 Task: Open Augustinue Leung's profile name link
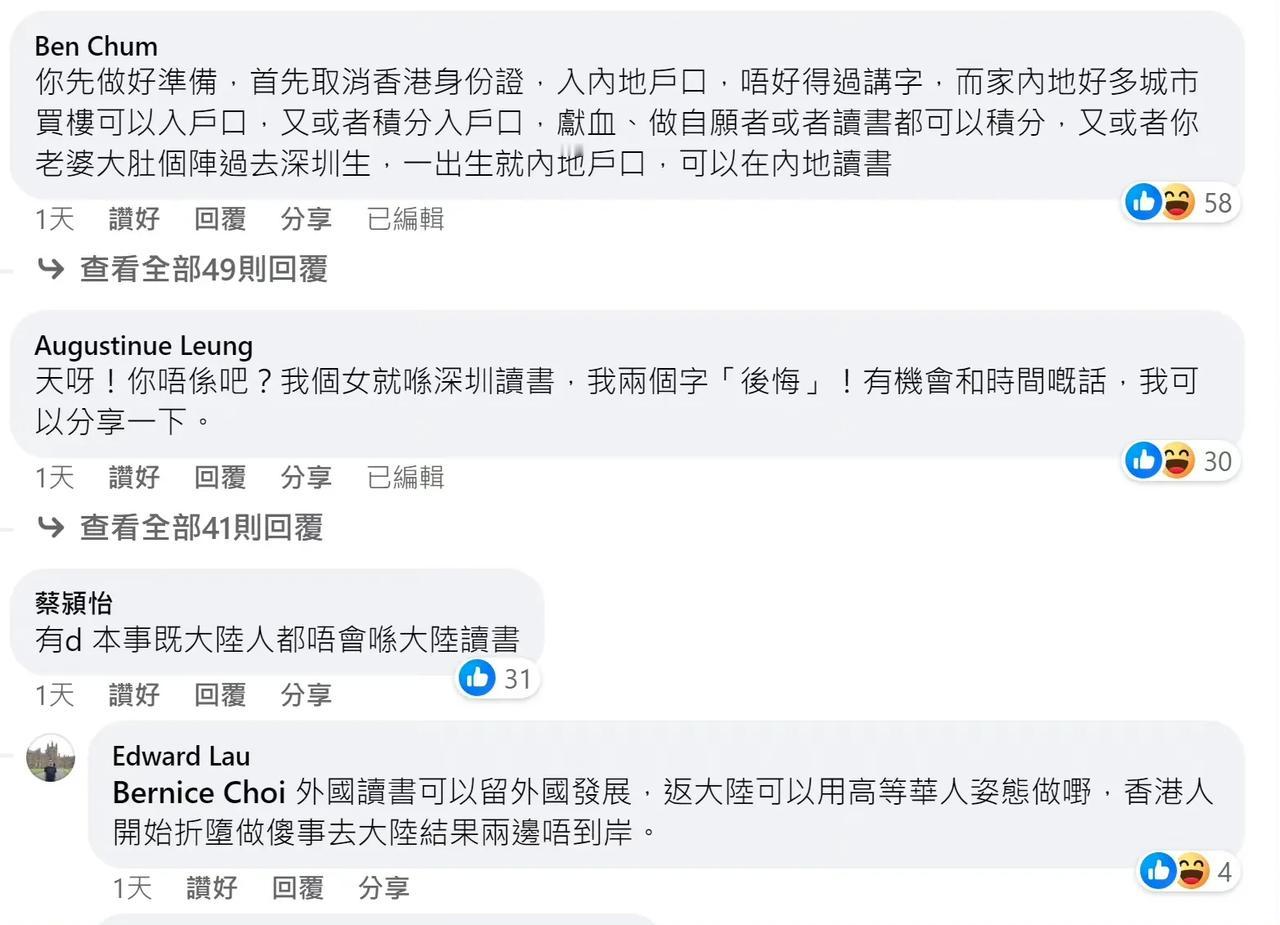coord(143,345)
